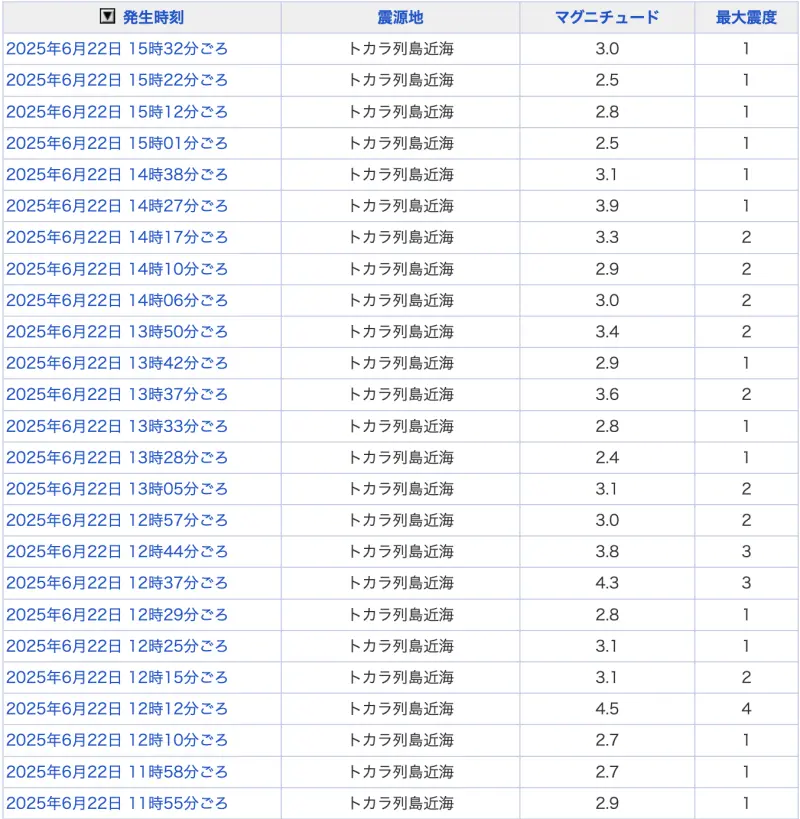Open the 13時33分ごろ earthquake entry
This screenshot has width=800, height=819.
click(x=117, y=426)
